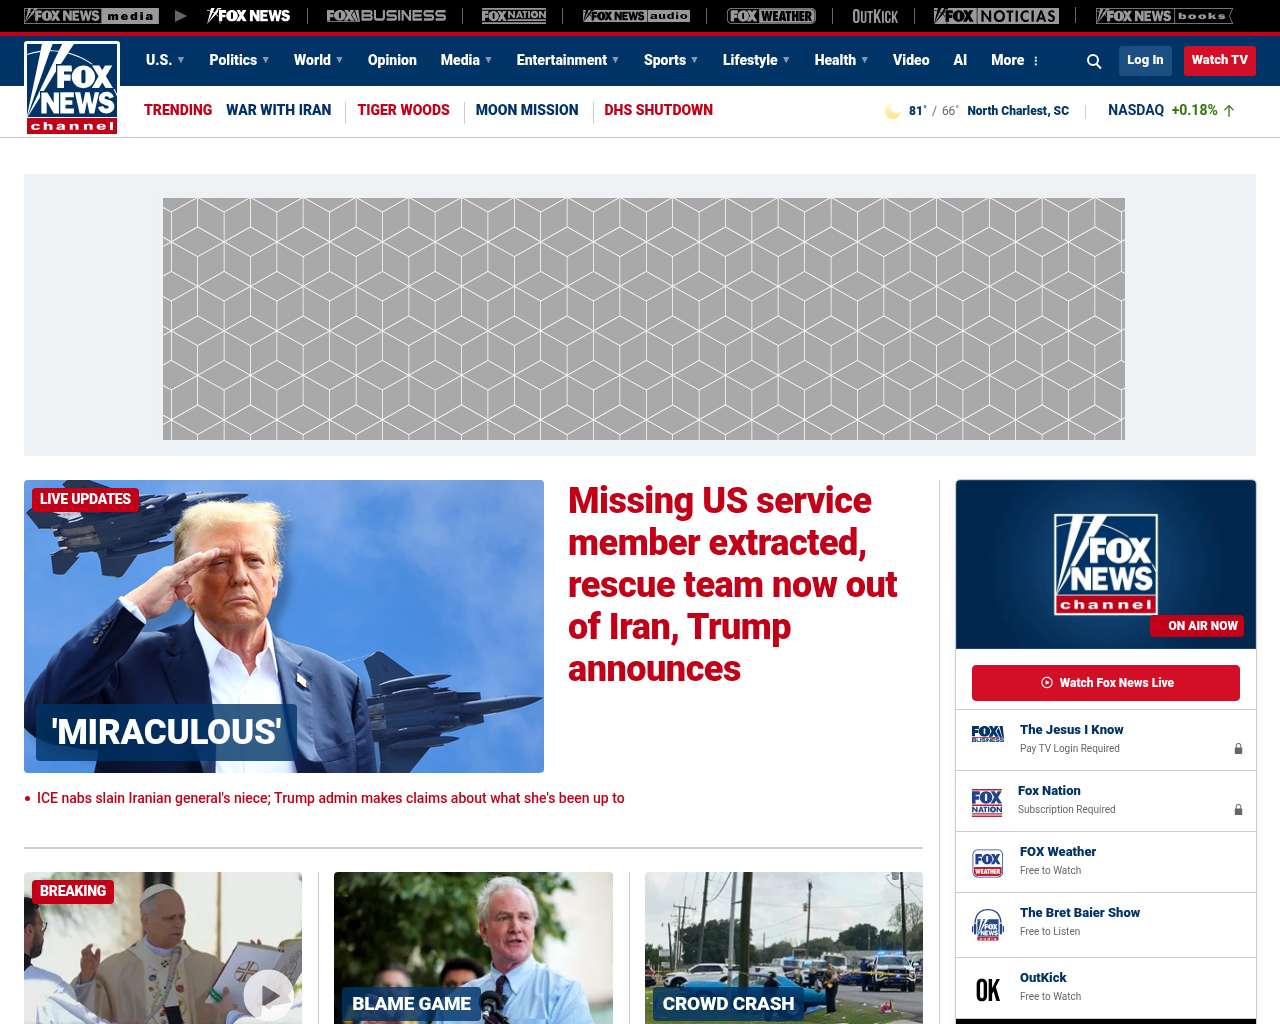Open OutKick logo in top bar
This screenshot has width=1280, height=1024.
875,16
